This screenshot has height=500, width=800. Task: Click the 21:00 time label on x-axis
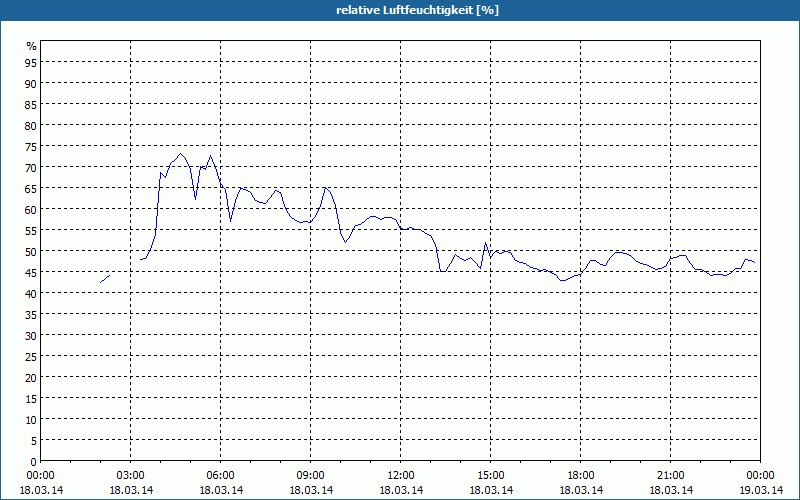(670, 476)
